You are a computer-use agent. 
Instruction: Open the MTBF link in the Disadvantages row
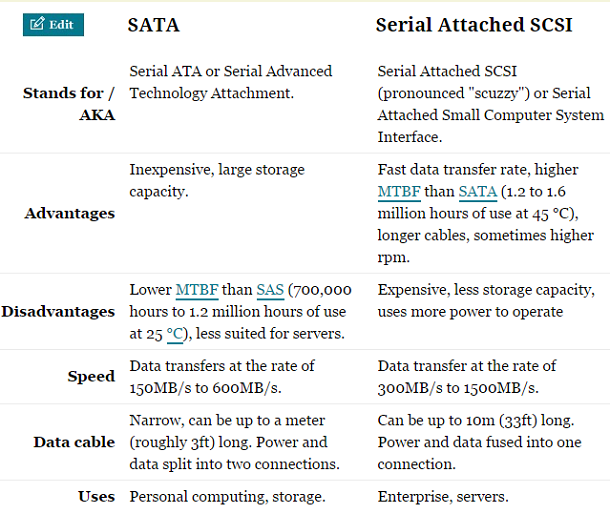click(x=197, y=290)
